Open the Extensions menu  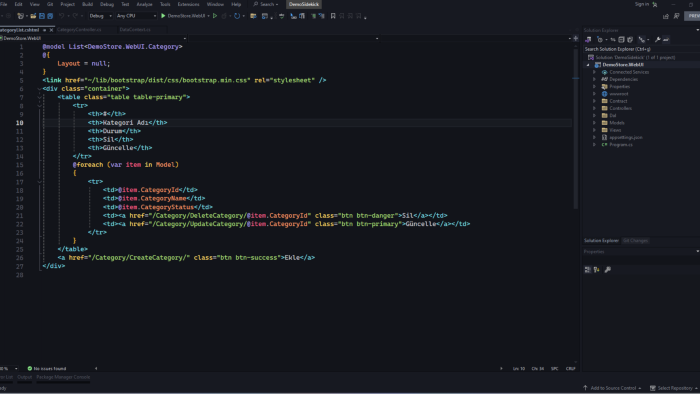tap(188, 4)
